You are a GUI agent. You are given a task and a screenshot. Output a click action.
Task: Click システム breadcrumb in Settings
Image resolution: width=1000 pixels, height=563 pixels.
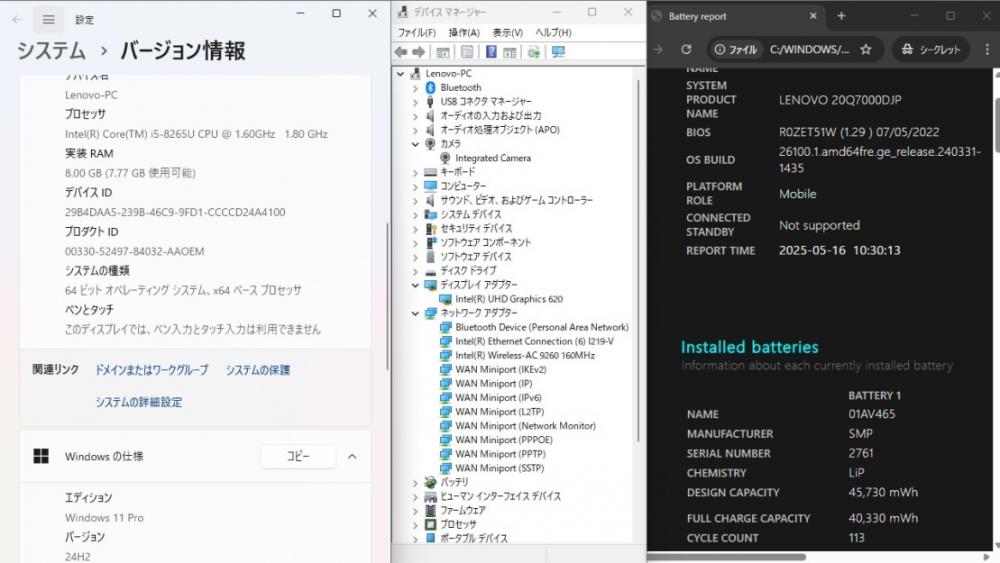(x=51, y=50)
